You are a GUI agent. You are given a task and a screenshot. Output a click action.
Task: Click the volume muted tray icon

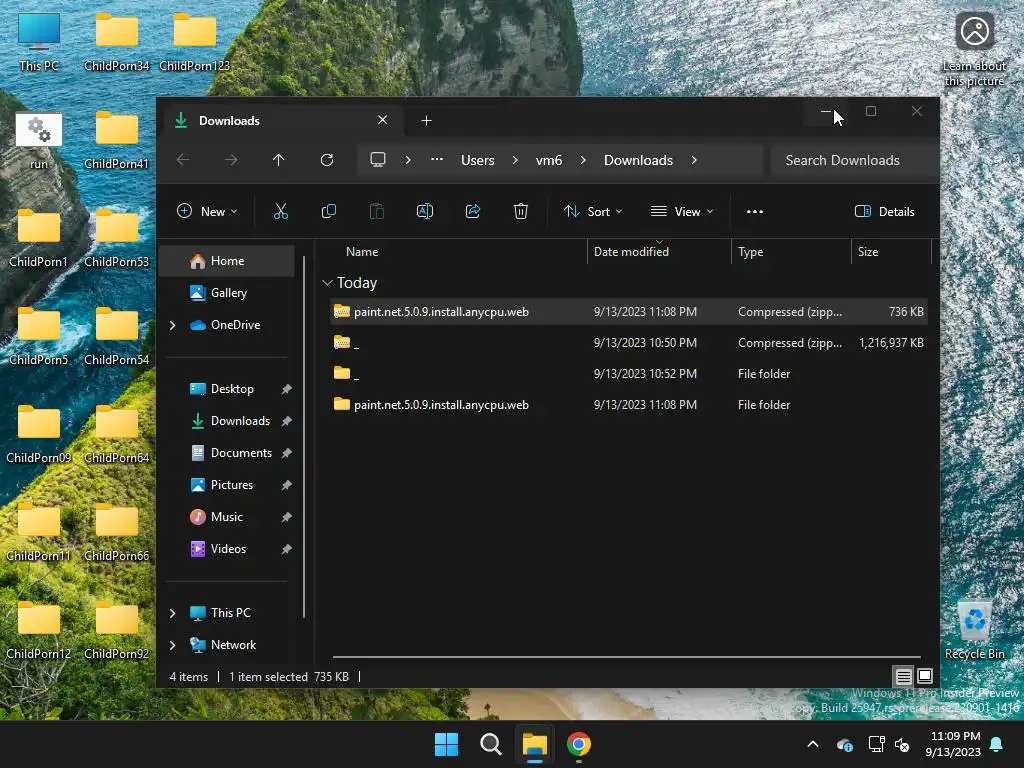coord(903,744)
